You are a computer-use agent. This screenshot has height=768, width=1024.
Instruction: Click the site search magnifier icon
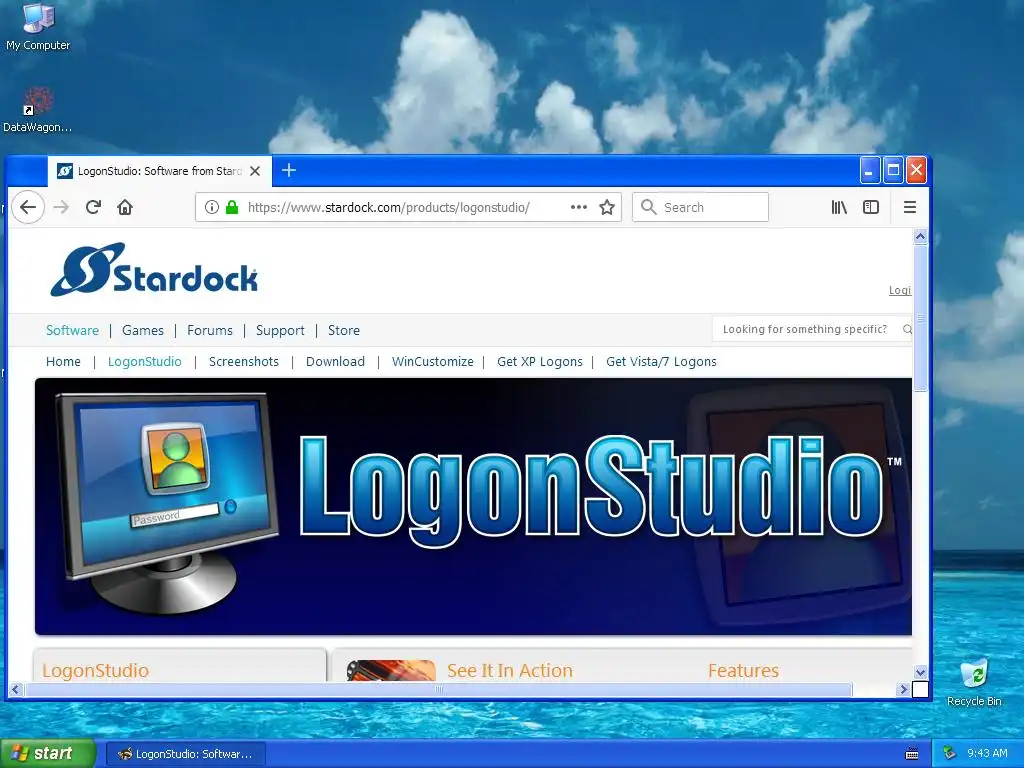[906, 329]
